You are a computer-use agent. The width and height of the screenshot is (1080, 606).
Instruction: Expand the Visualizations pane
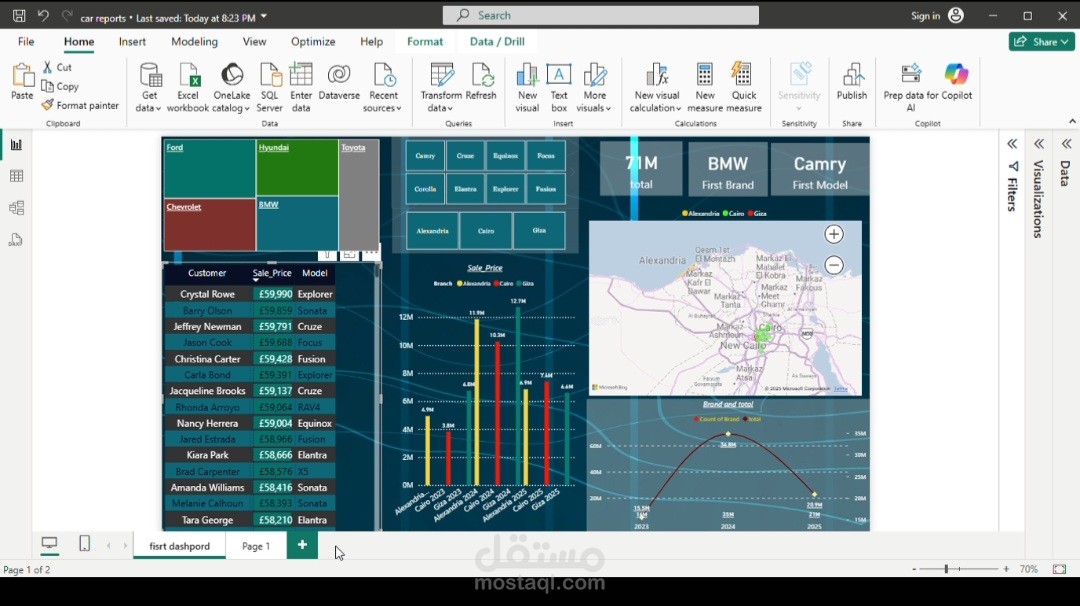(1039, 144)
